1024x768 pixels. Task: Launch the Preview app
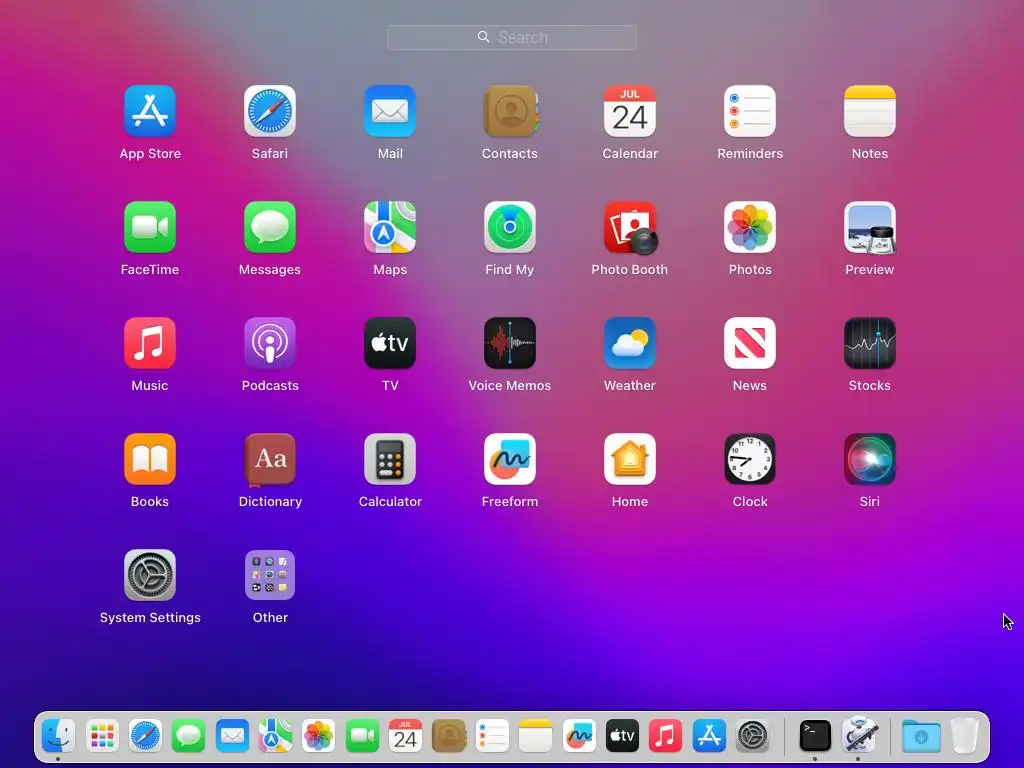[x=870, y=227]
